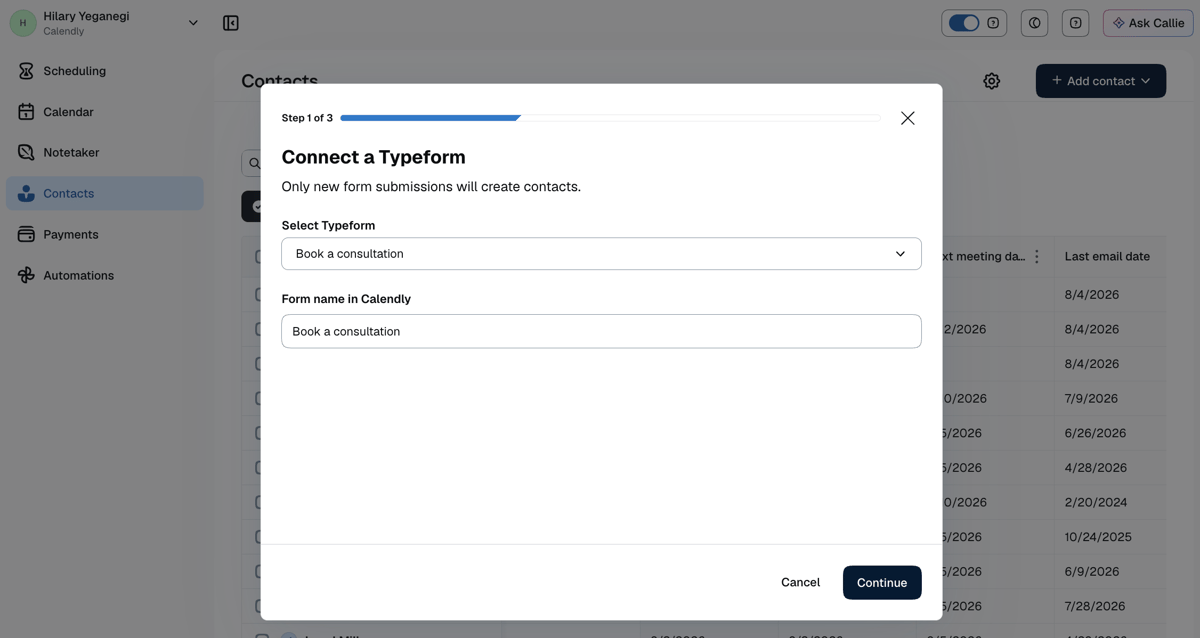Open the three-dot menu on the meeting date column
Viewport: 1200px width, 638px height.
(x=1037, y=257)
